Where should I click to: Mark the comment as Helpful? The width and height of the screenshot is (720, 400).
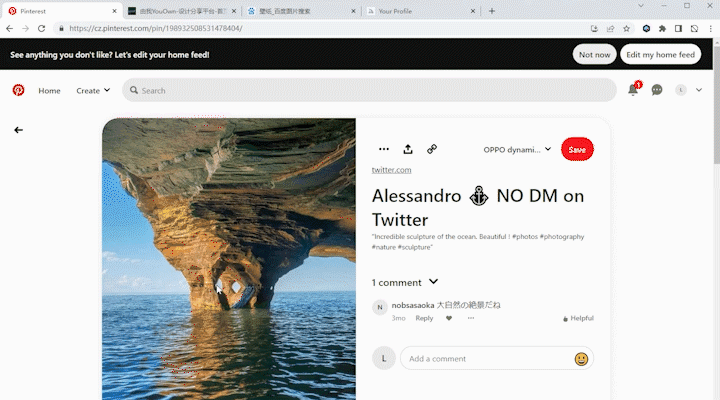pyautogui.click(x=578, y=318)
